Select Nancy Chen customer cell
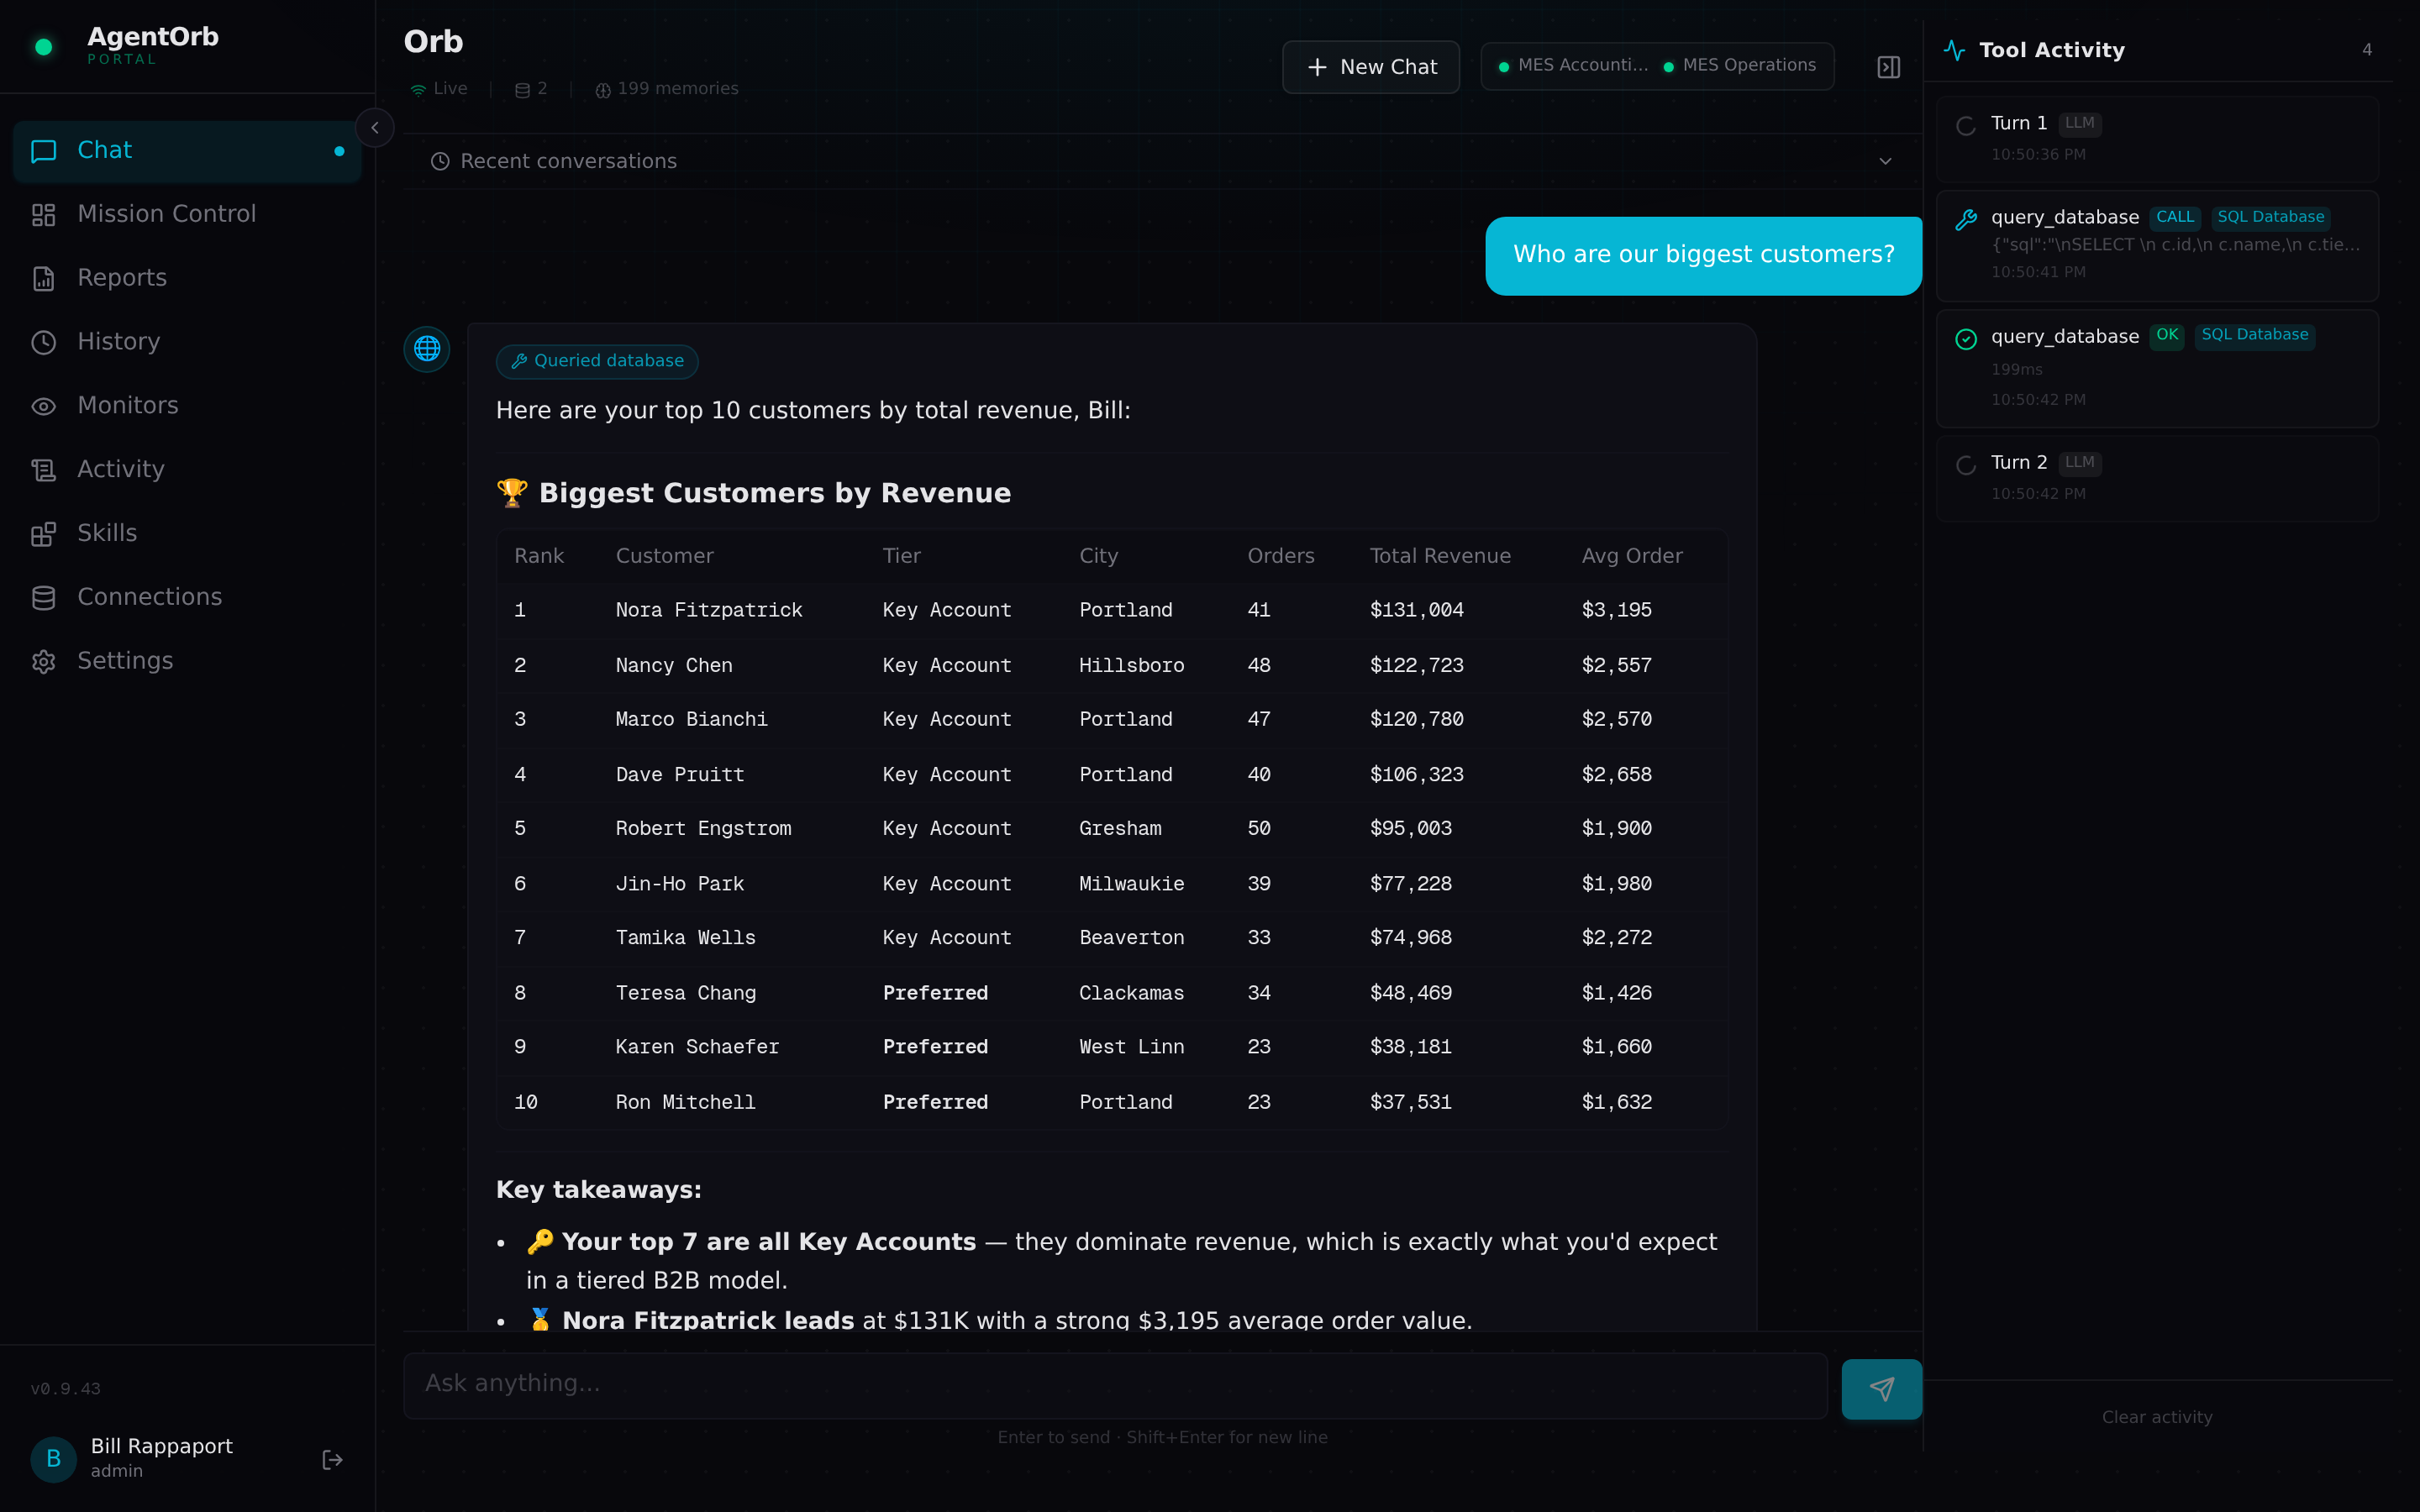The image size is (2420, 1512). [x=674, y=666]
